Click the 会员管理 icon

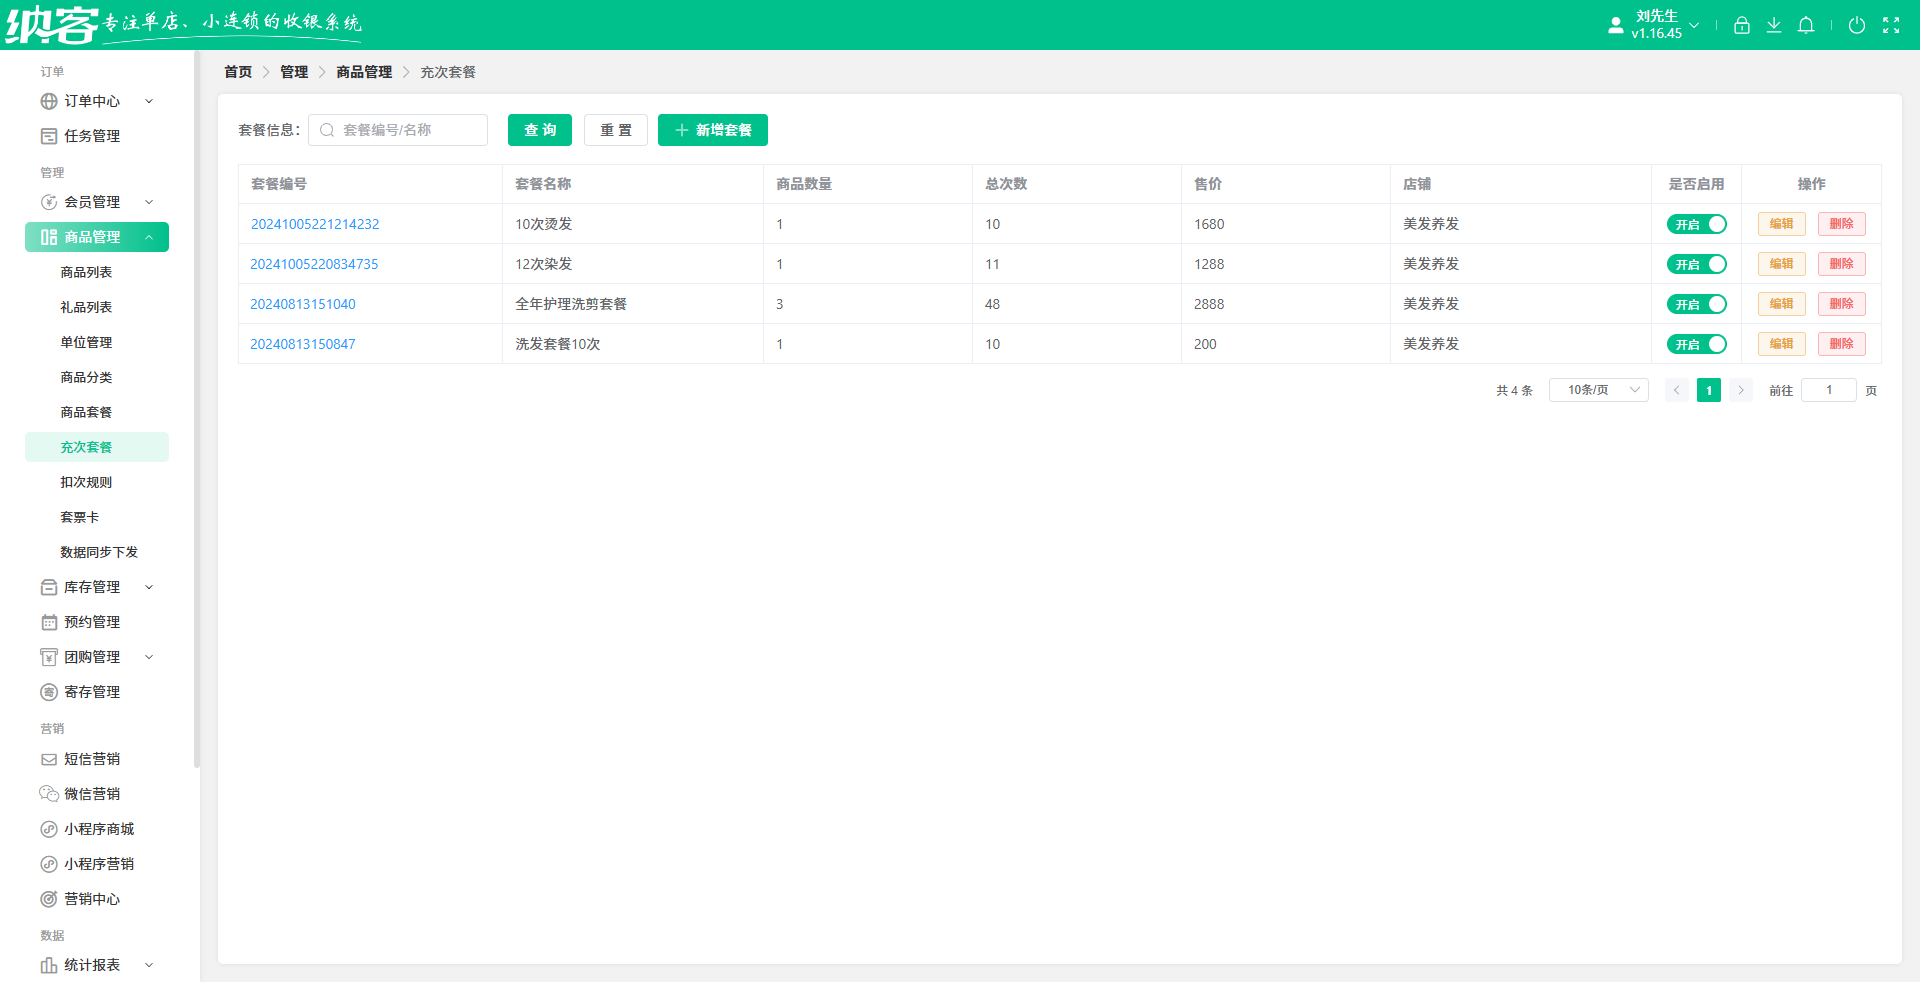click(49, 202)
